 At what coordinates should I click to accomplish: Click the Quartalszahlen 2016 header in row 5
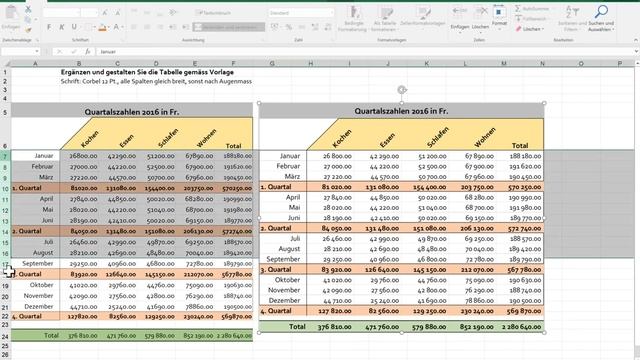[x=132, y=111]
